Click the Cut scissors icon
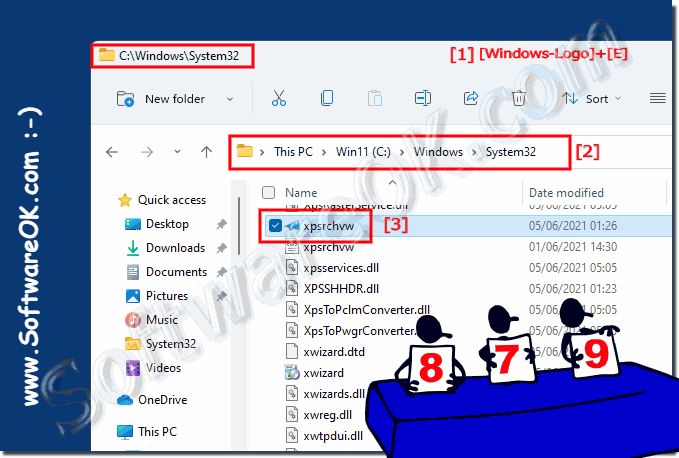This screenshot has height=458, width=679. (279, 98)
